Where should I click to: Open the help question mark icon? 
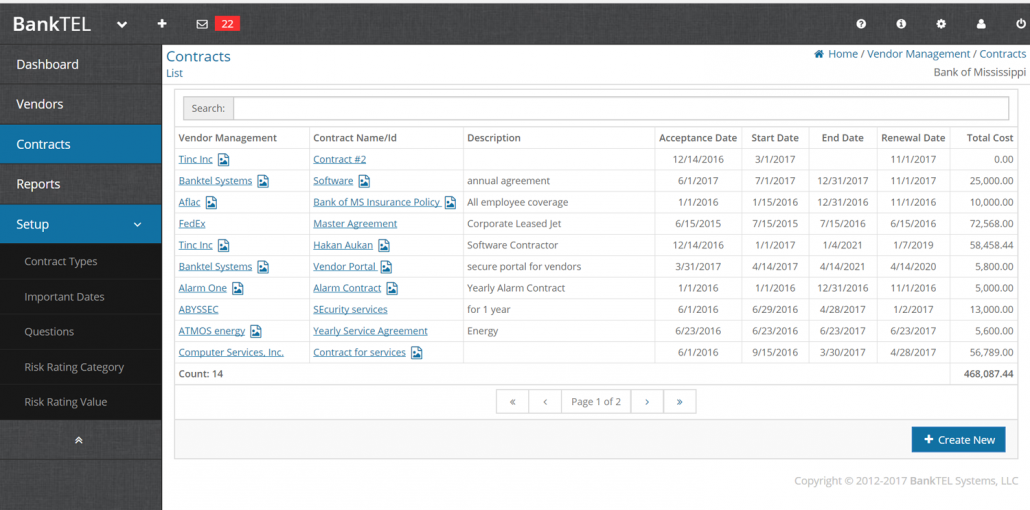click(x=861, y=24)
